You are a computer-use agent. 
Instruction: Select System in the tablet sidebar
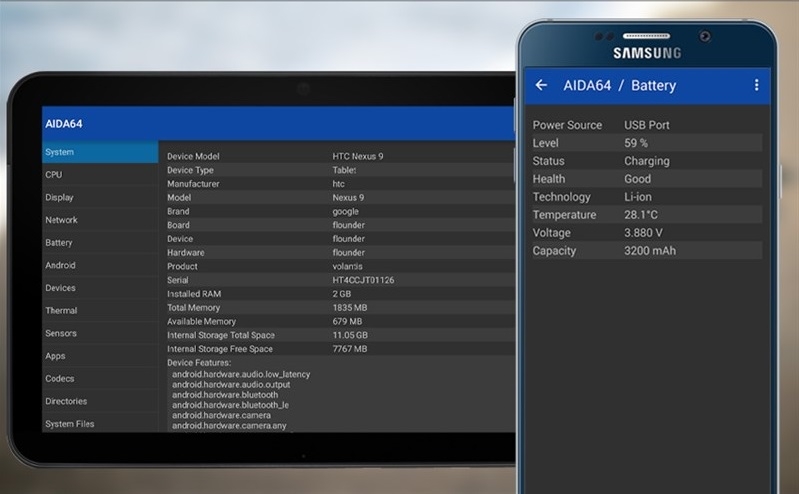[x=100, y=152]
